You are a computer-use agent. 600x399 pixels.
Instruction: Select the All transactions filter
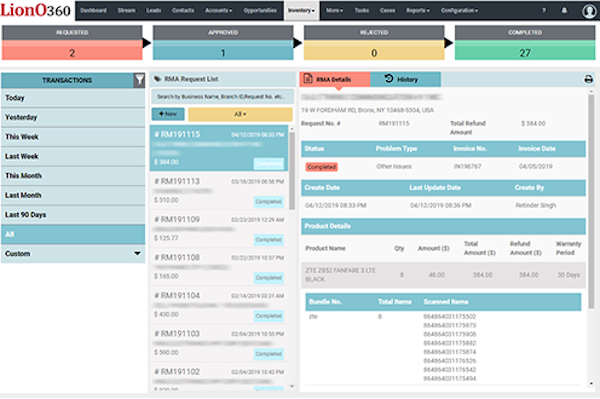coord(73,235)
